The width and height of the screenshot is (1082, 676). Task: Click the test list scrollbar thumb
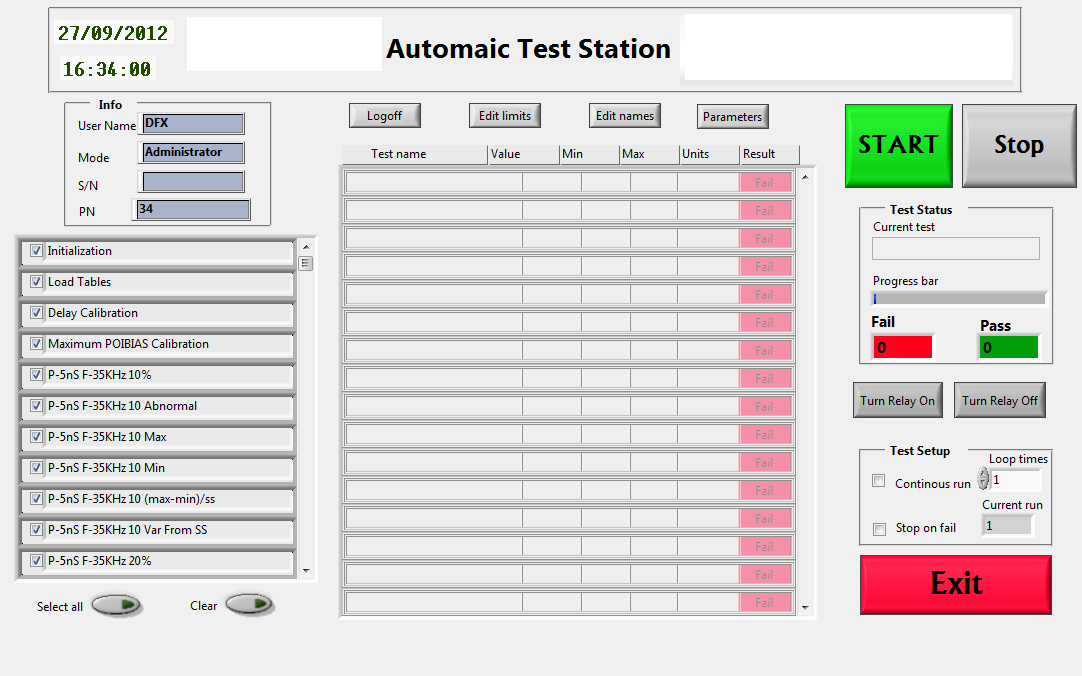coord(306,263)
